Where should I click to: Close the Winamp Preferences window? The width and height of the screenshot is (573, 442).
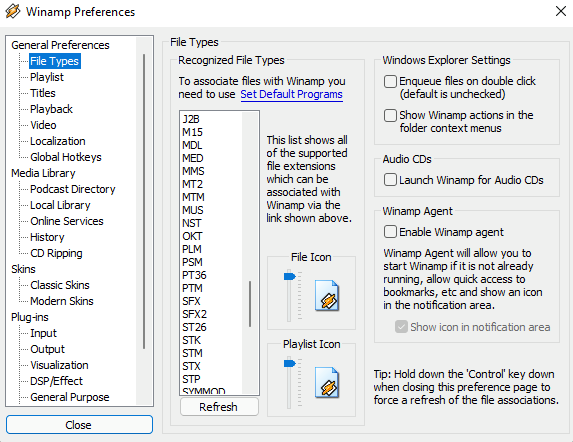[x=561, y=11]
